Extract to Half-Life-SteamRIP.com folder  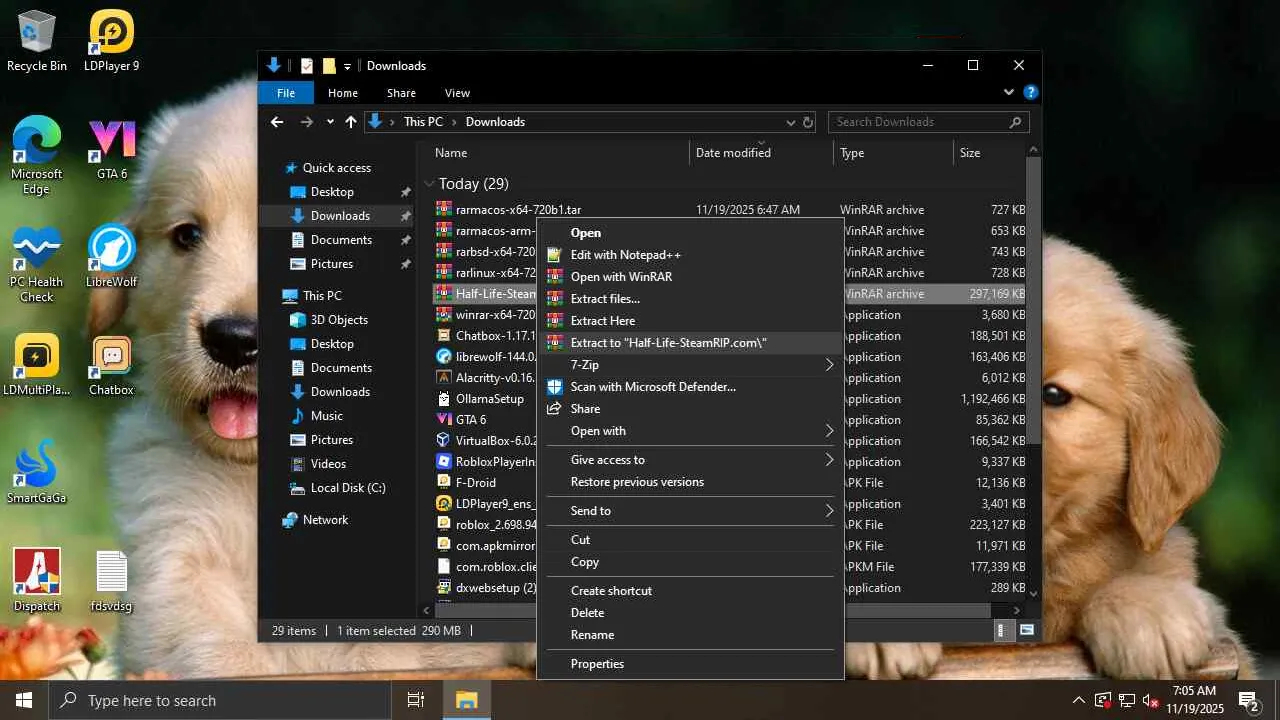tap(690, 343)
